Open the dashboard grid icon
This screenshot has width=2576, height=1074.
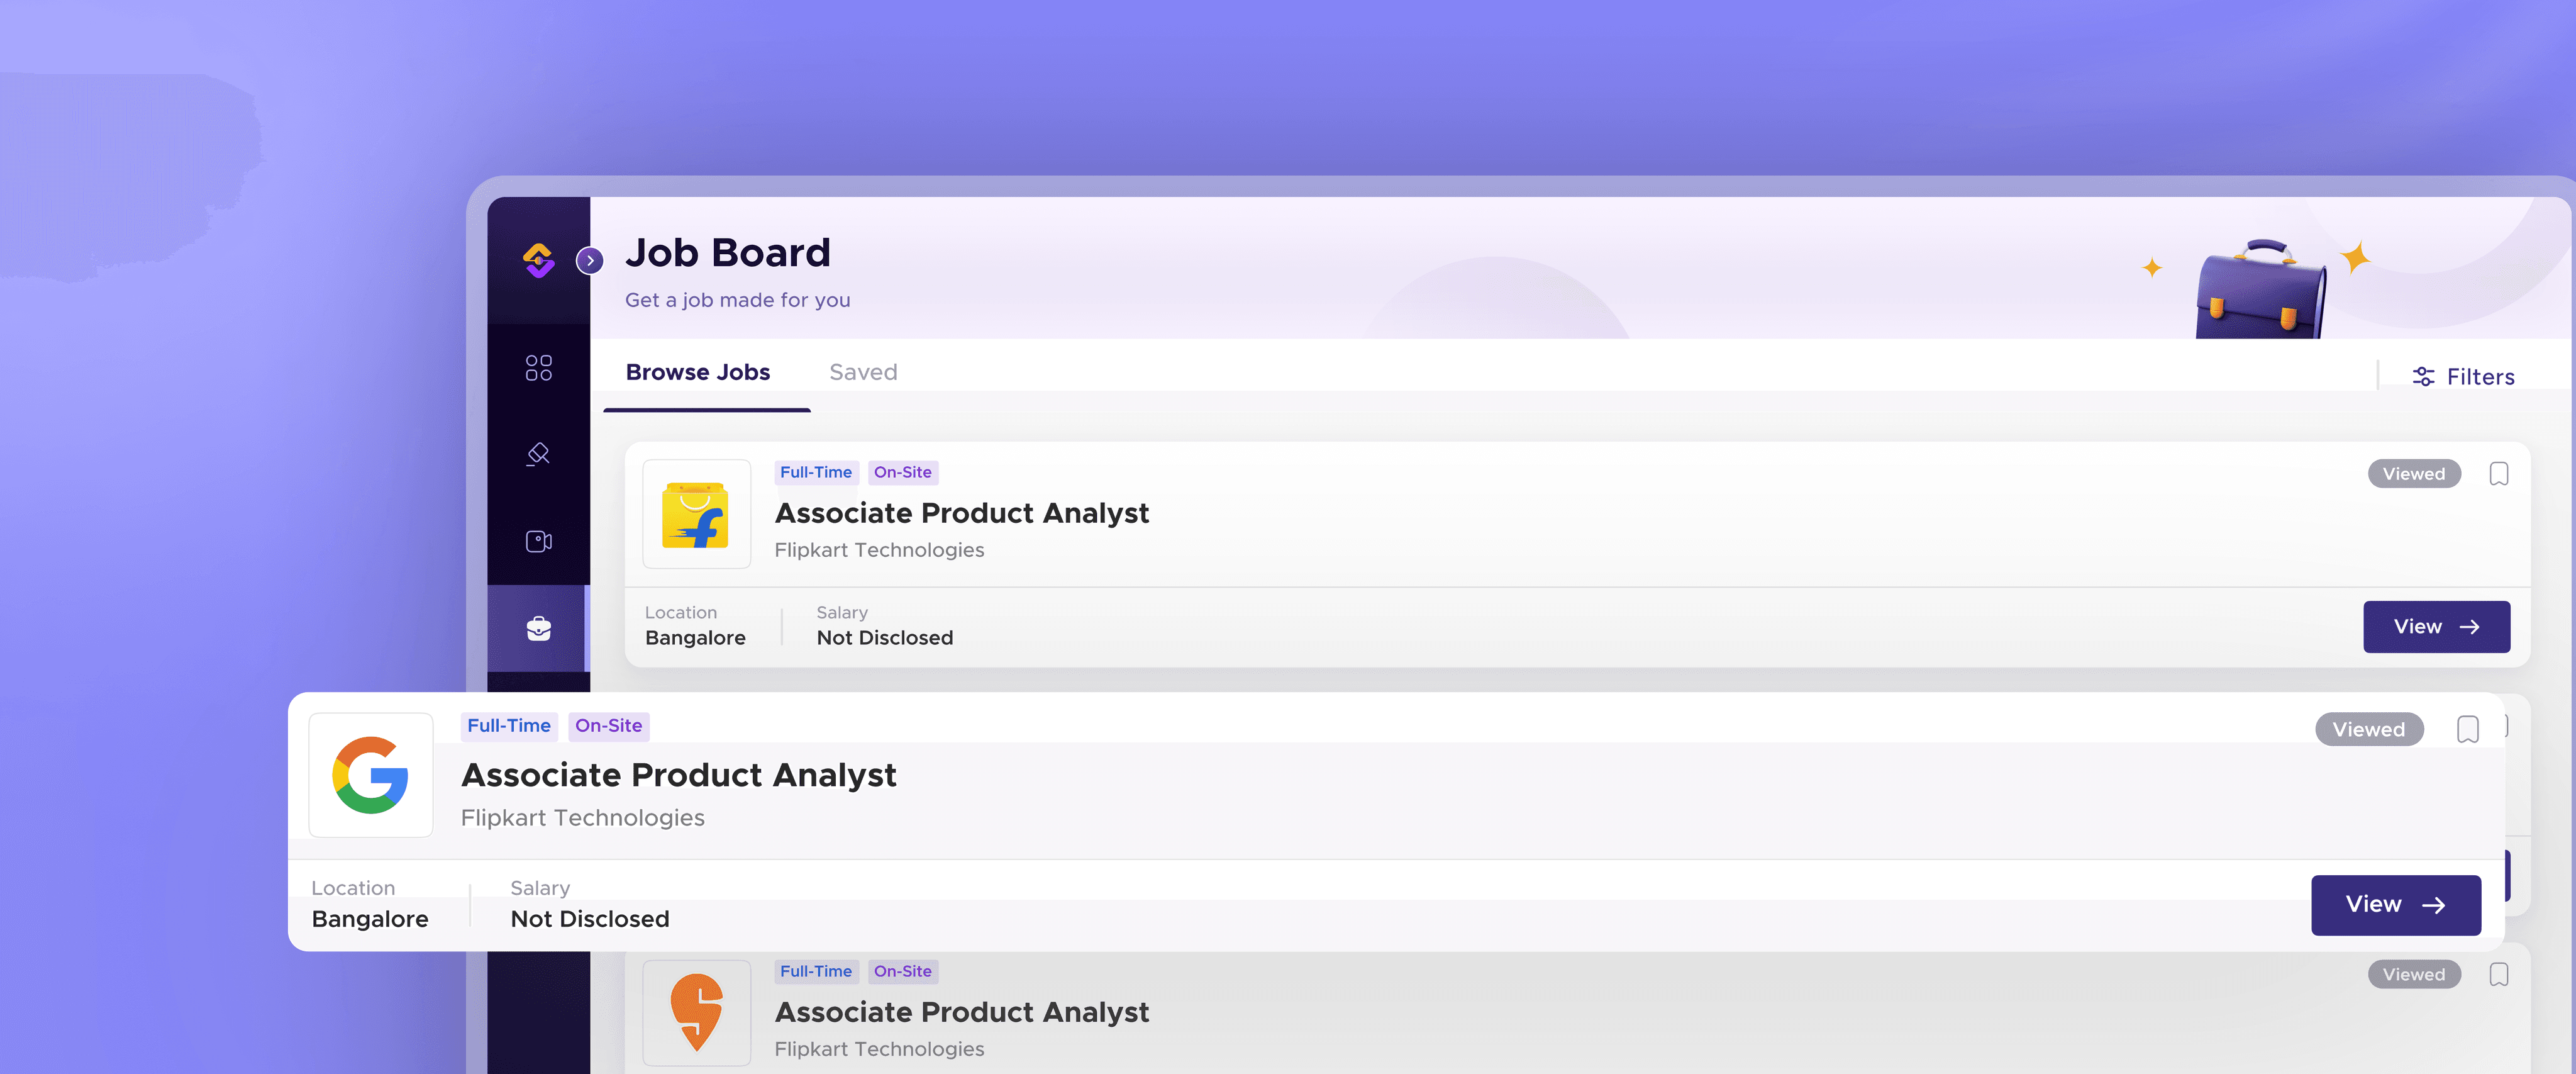tap(538, 368)
